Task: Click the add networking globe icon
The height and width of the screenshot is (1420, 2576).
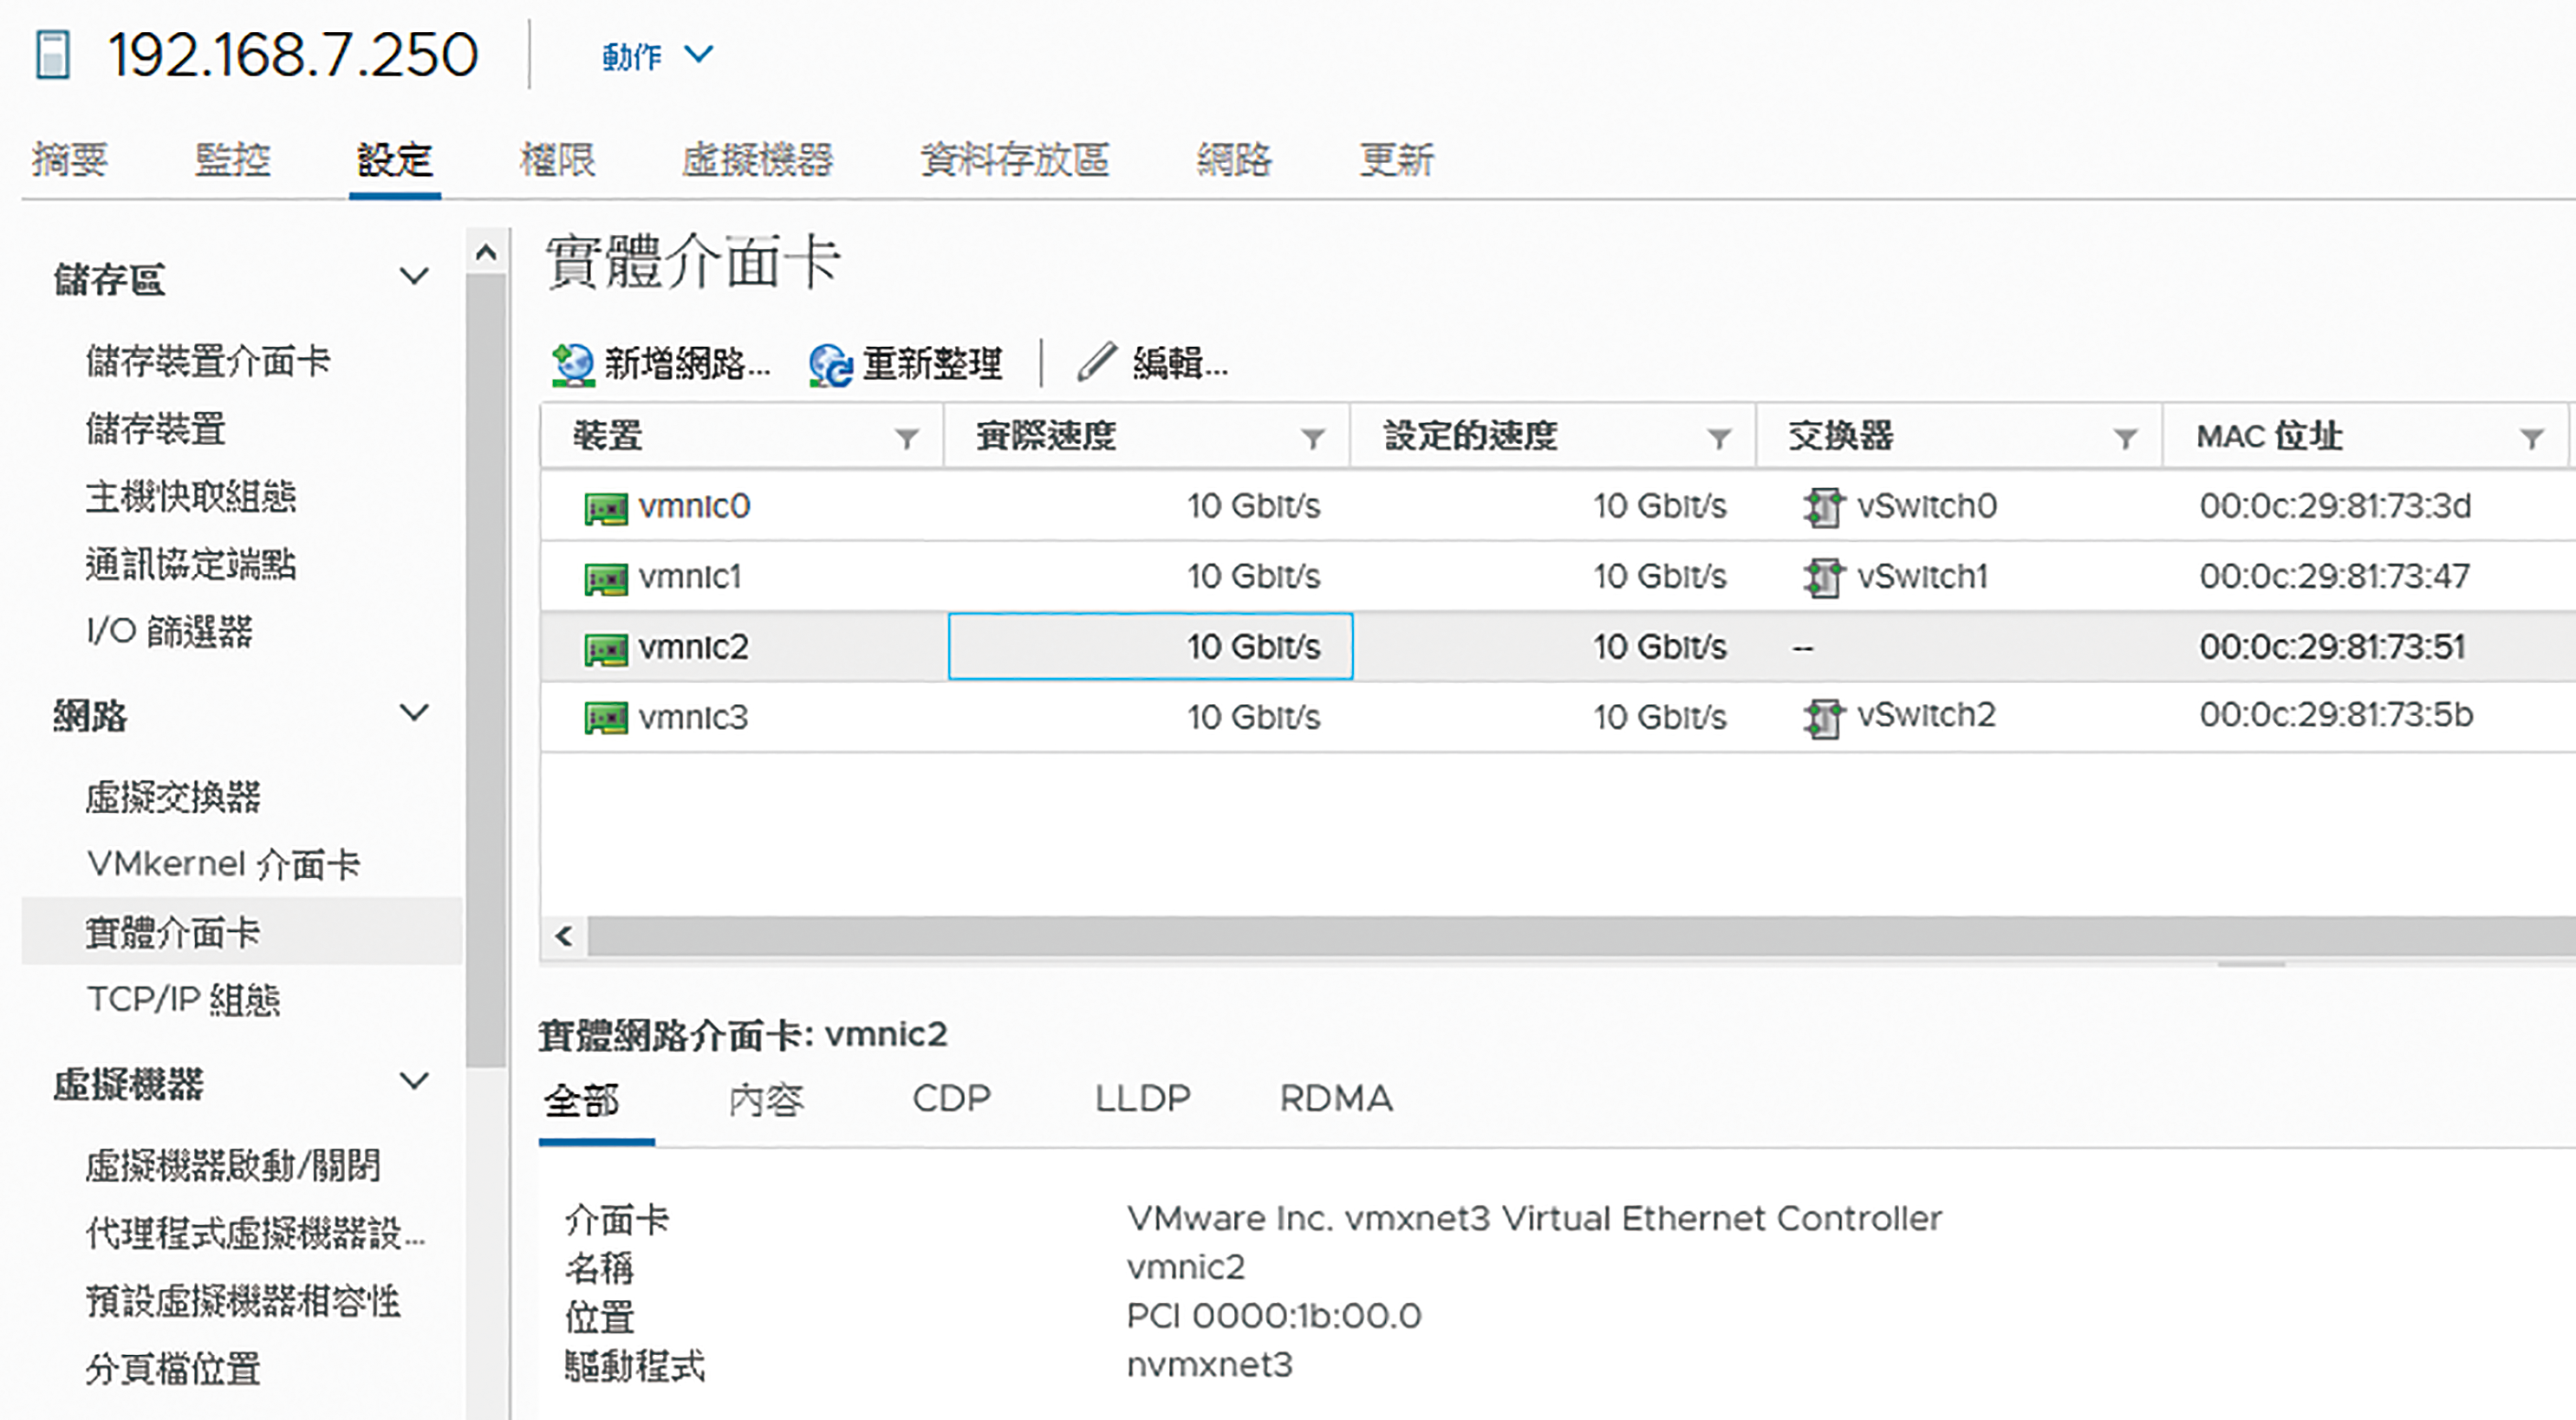Action: click(x=573, y=364)
